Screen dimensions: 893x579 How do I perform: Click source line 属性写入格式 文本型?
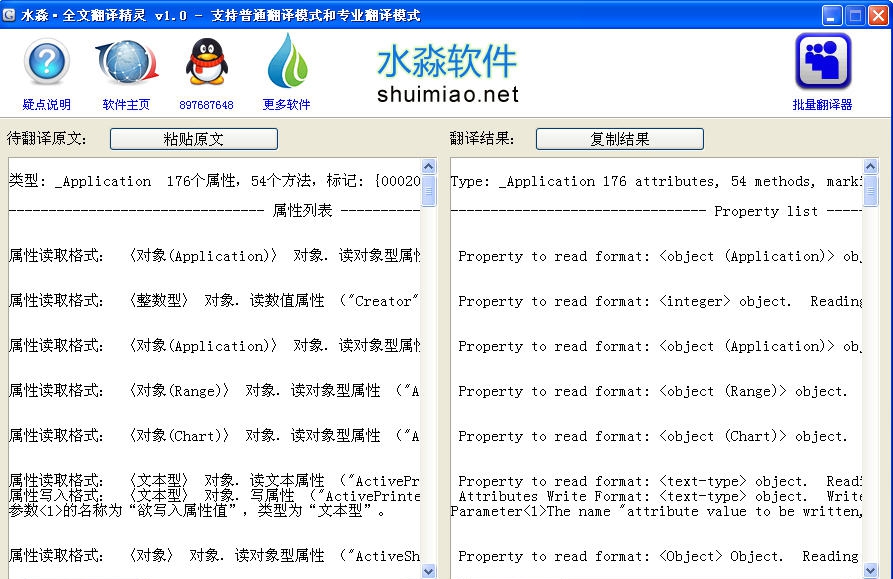tap(215, 496)
